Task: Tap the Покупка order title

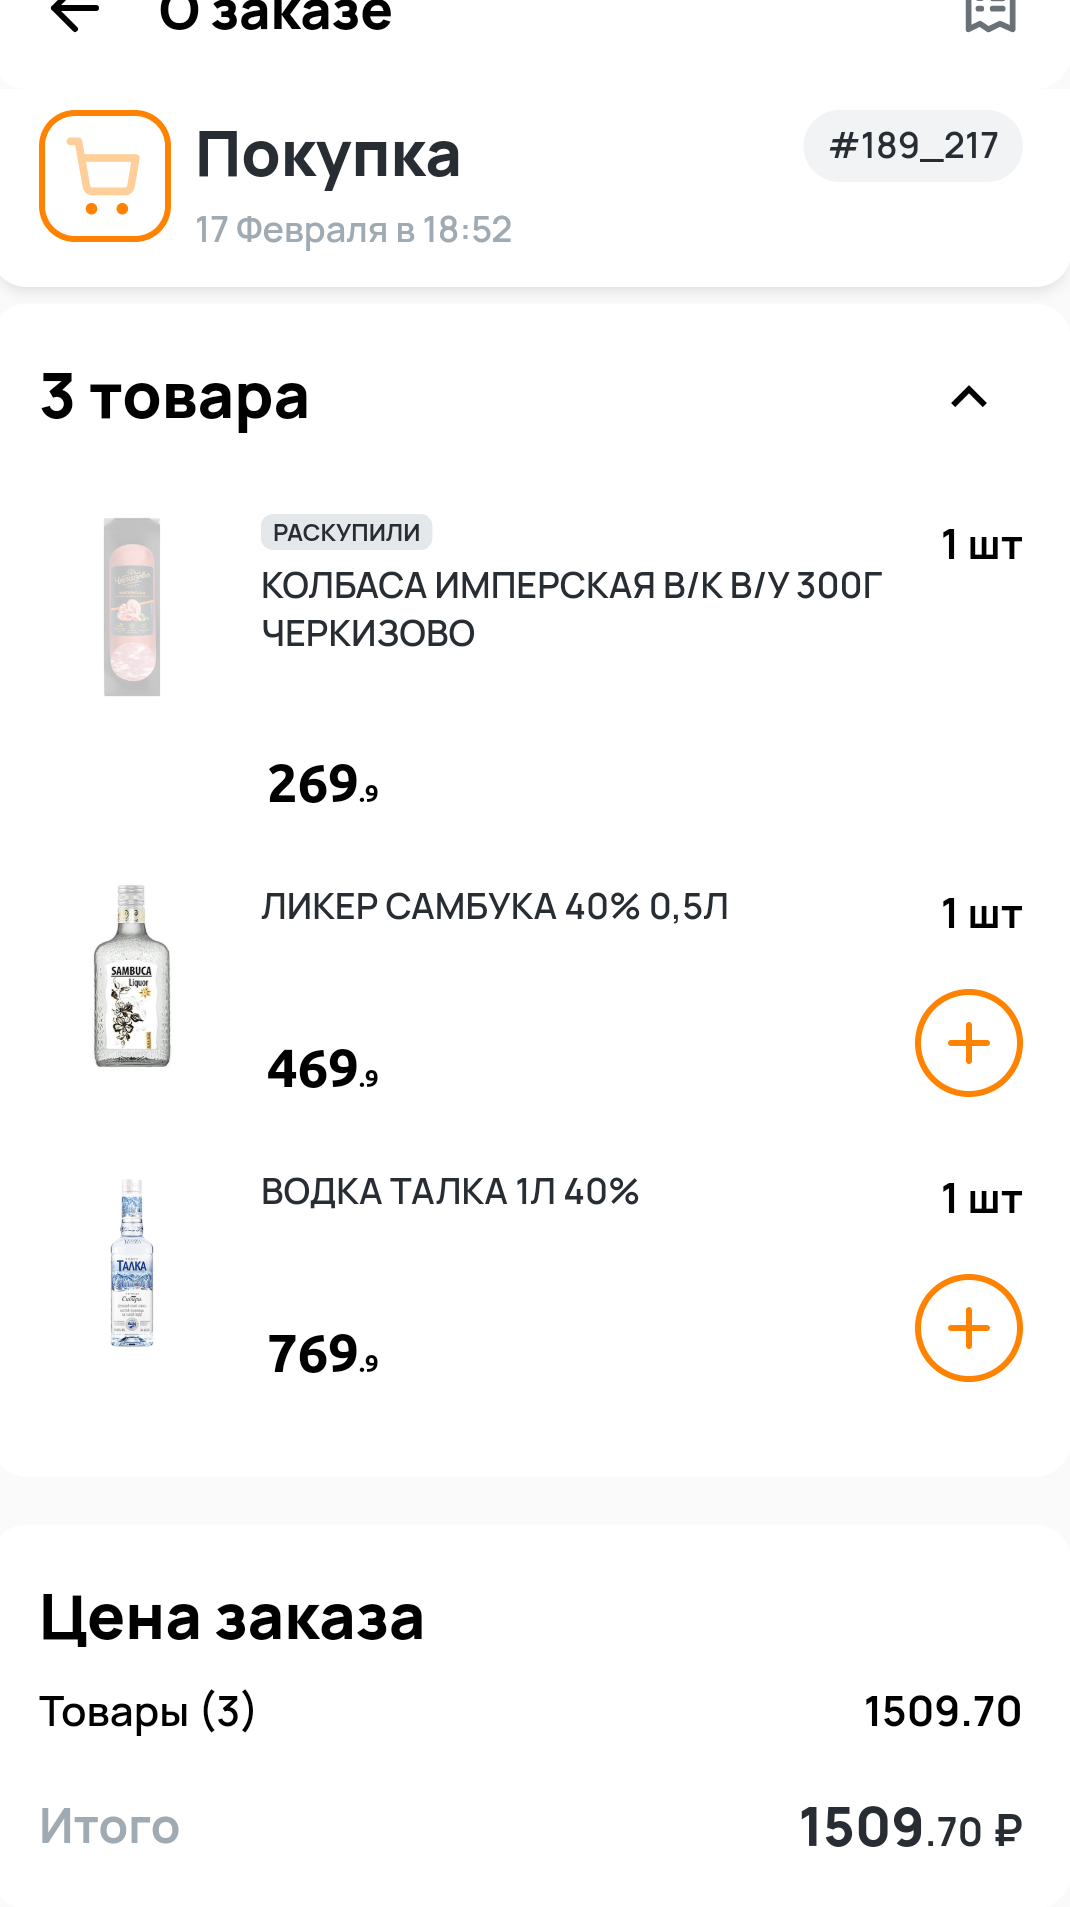Action: point(328,155)
